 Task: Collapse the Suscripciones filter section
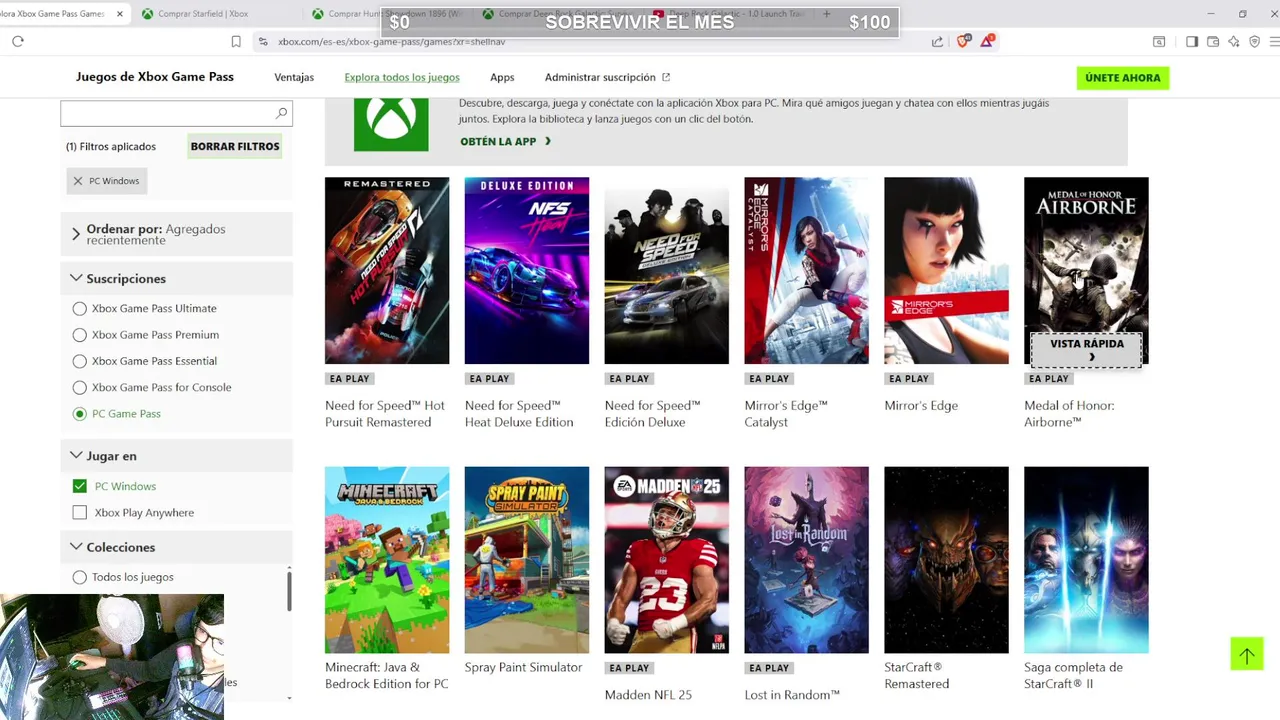coord(176,278)
